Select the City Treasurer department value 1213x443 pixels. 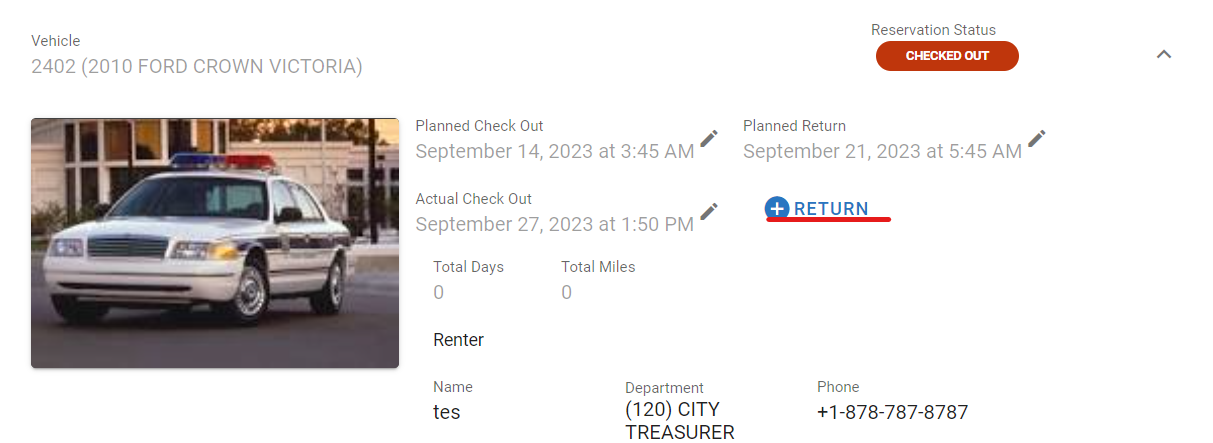679,421
